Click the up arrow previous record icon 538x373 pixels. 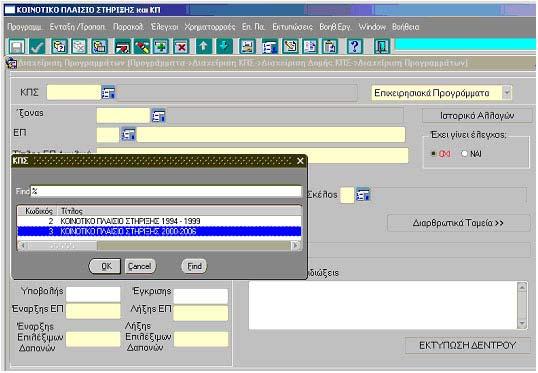tap(203, 47)
